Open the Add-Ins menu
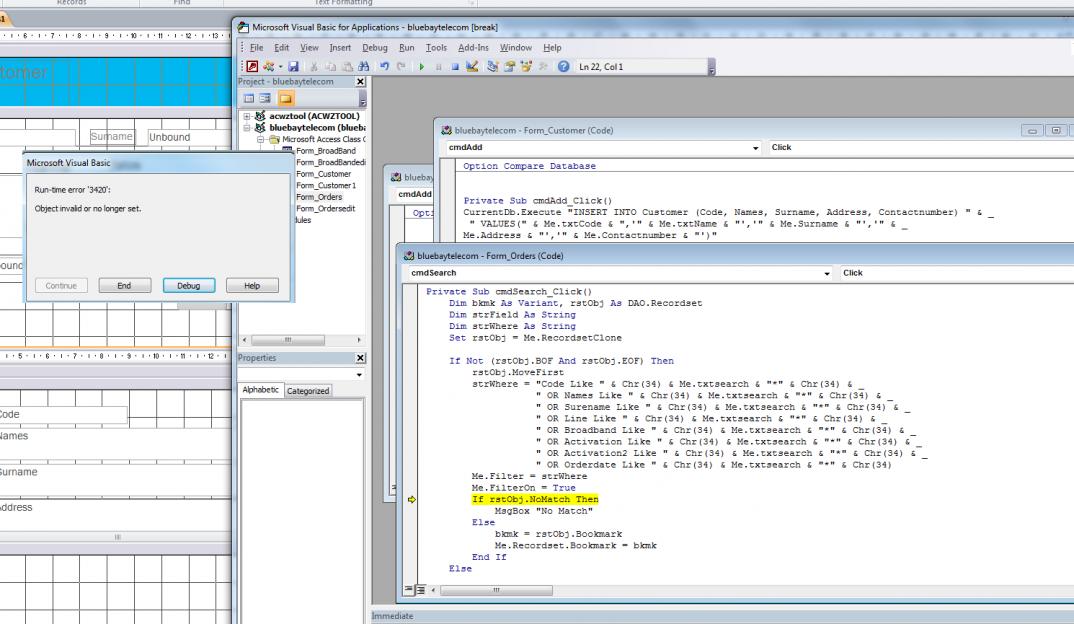This screenshot has height=624, width=1074. [x=473, y=47]
